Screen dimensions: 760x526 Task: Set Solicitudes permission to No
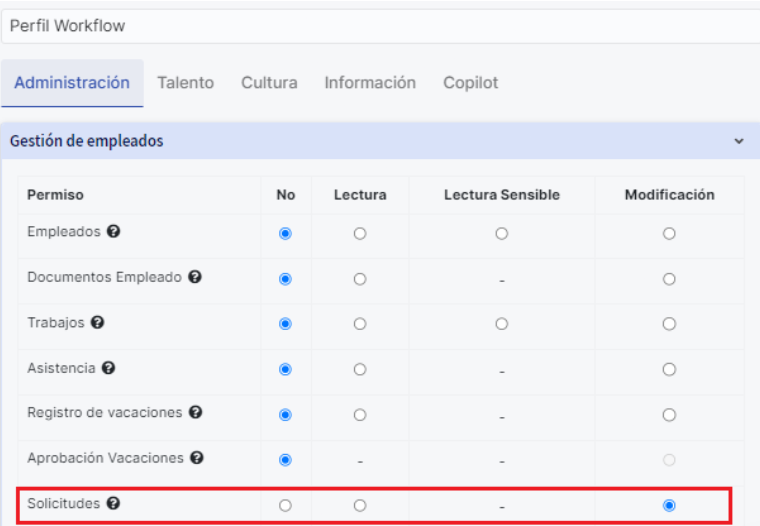pos(285,506)
